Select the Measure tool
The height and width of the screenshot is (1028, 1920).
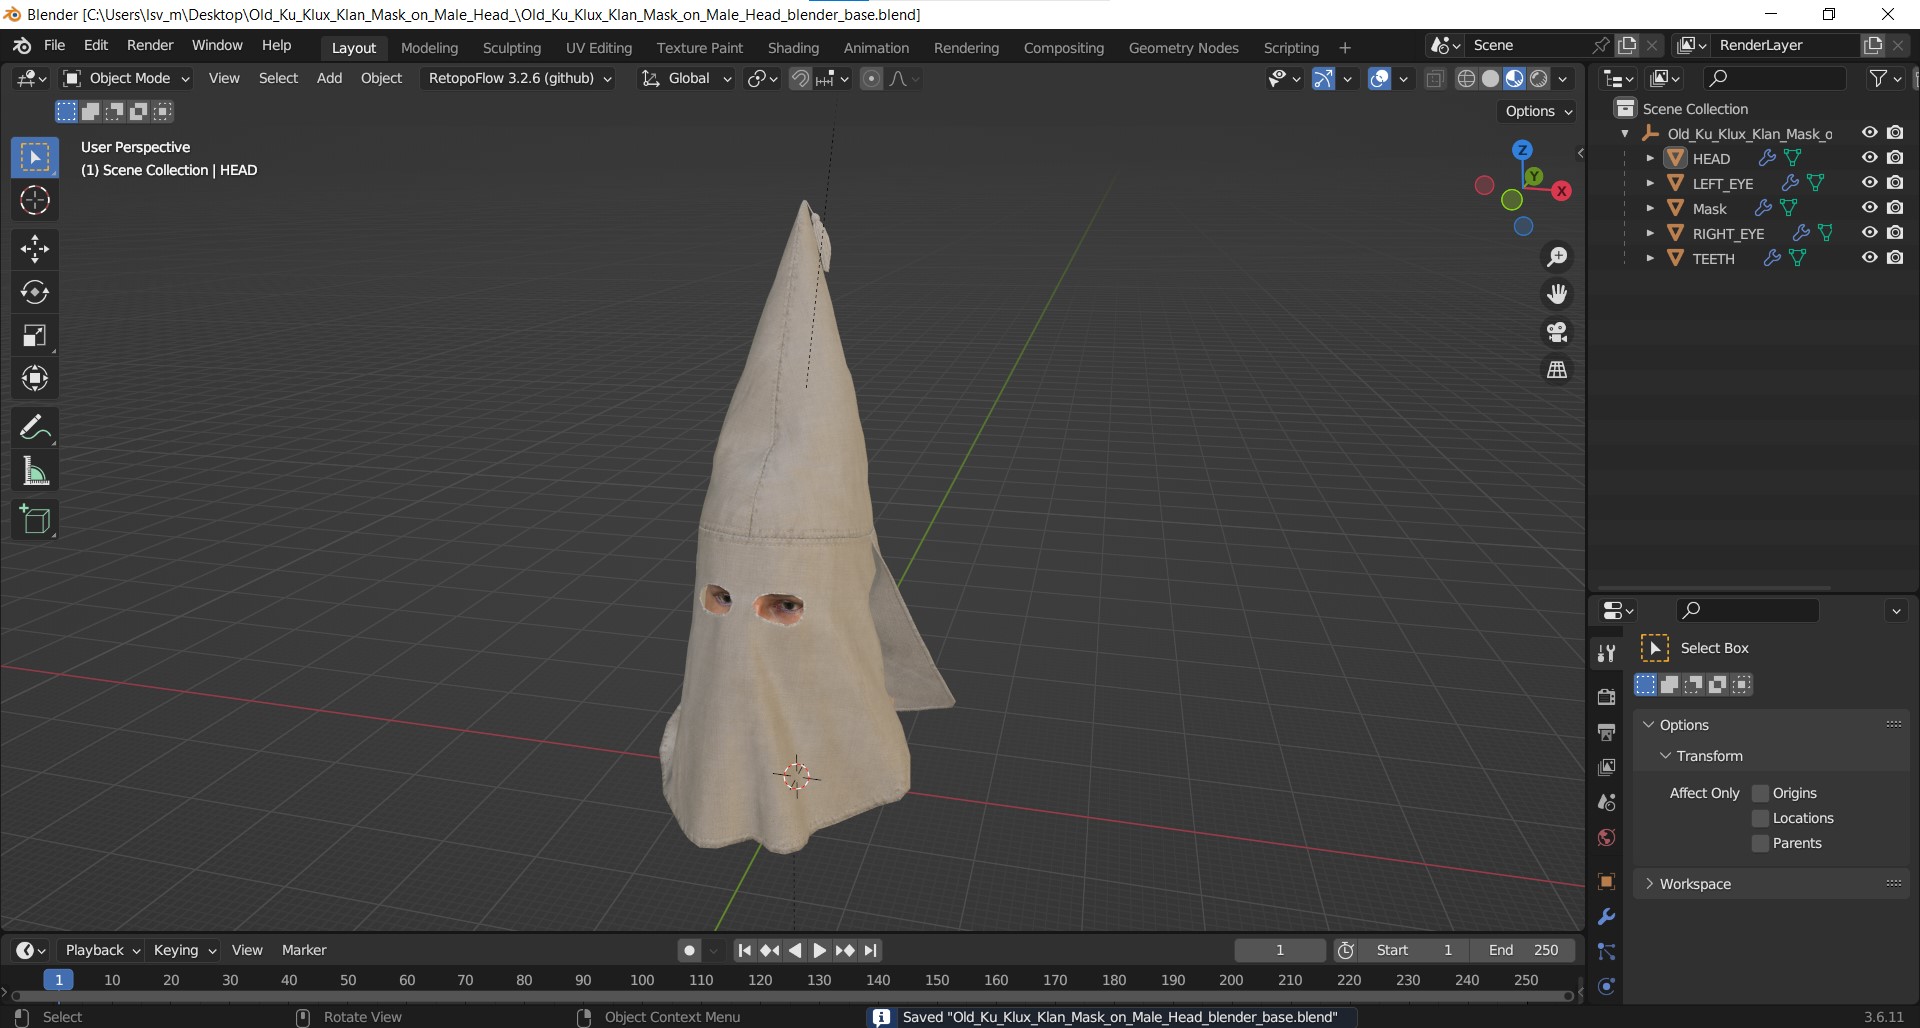click(x=35, y=471)
